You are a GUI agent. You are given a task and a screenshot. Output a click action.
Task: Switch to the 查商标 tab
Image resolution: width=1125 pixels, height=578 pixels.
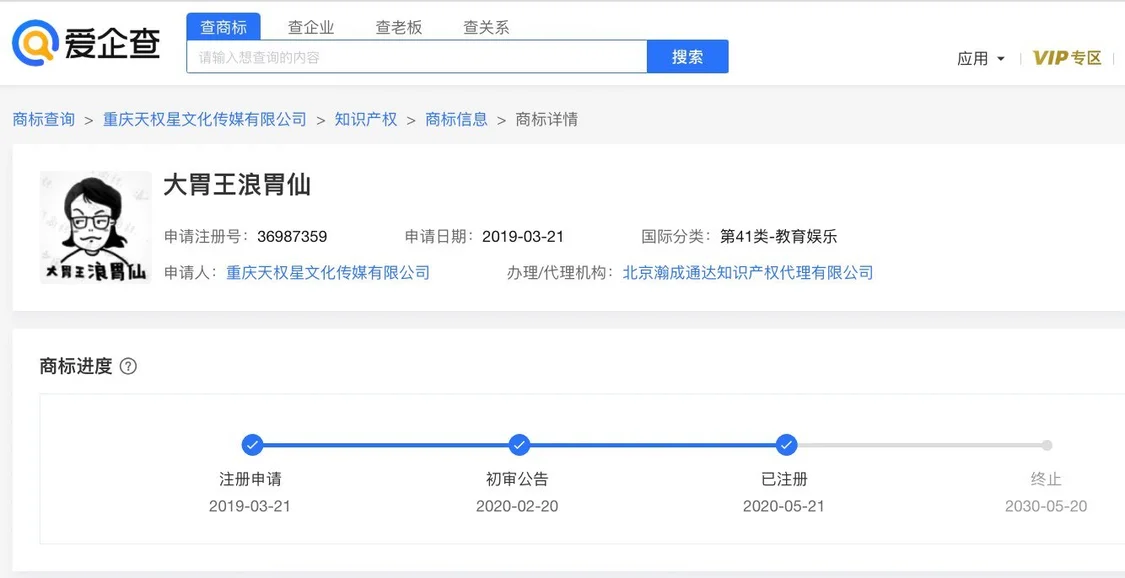pyautogui.click(x=223, y=27)
